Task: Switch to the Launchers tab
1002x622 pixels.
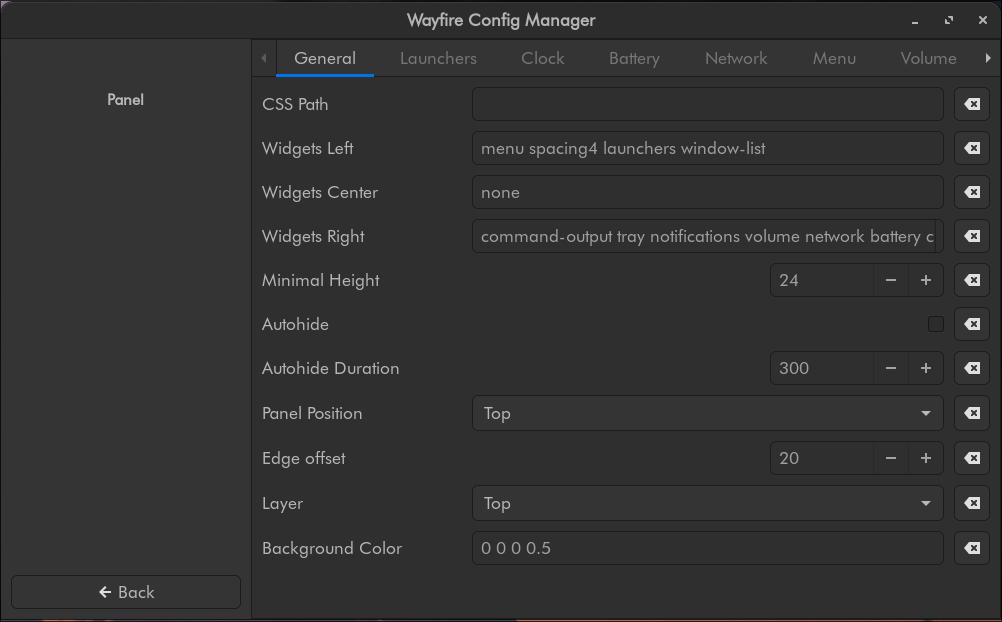Action: pyautogui.click(x=438, y=58)
